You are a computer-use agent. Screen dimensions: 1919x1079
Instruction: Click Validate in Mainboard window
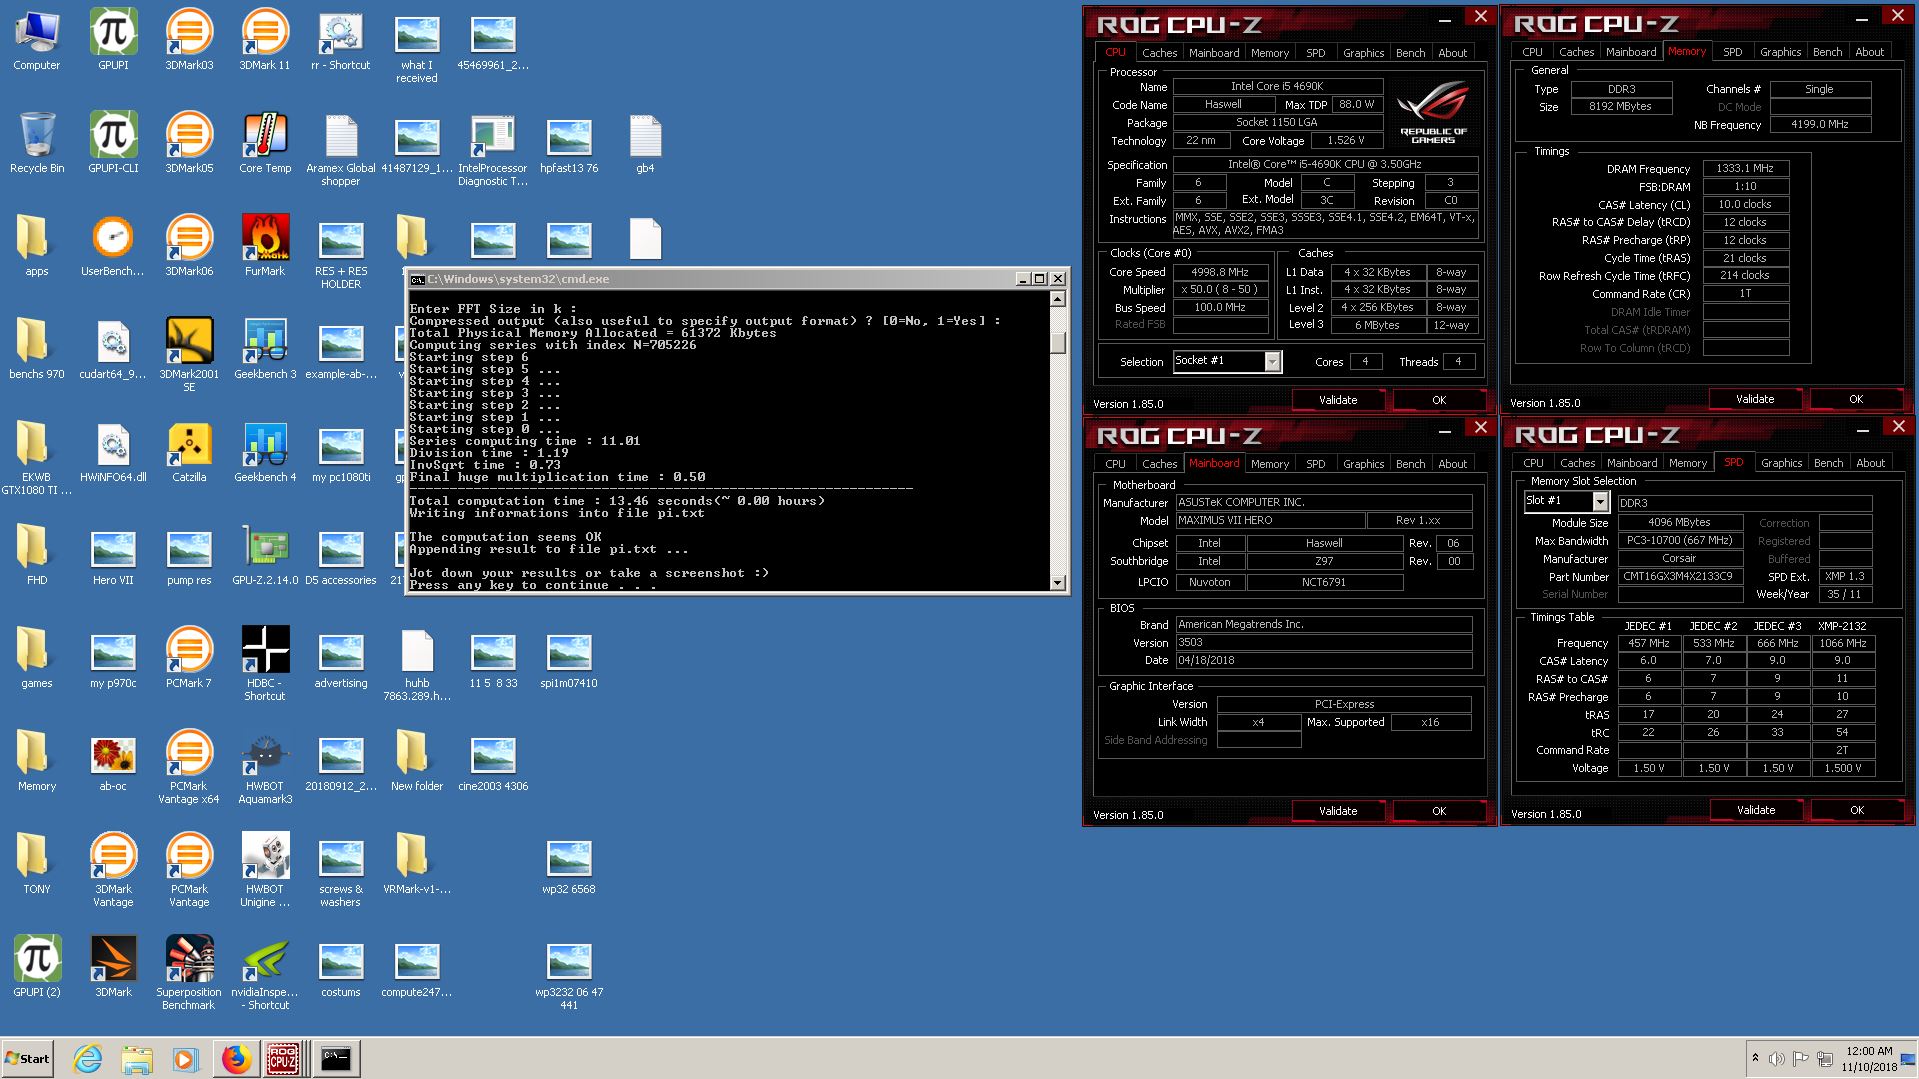[x=1338, y=811]
